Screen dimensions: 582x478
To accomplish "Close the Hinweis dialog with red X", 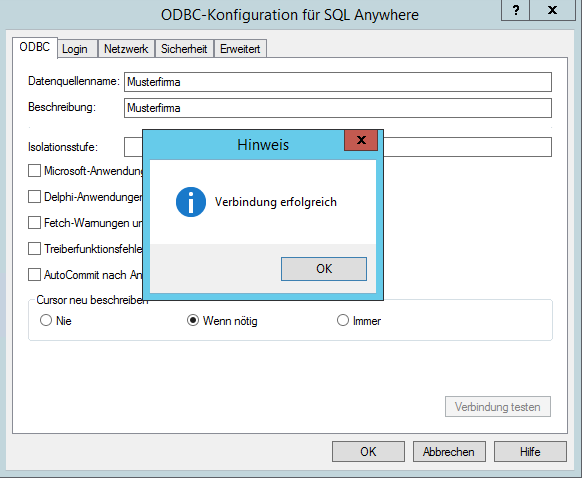I will [361, 140].
